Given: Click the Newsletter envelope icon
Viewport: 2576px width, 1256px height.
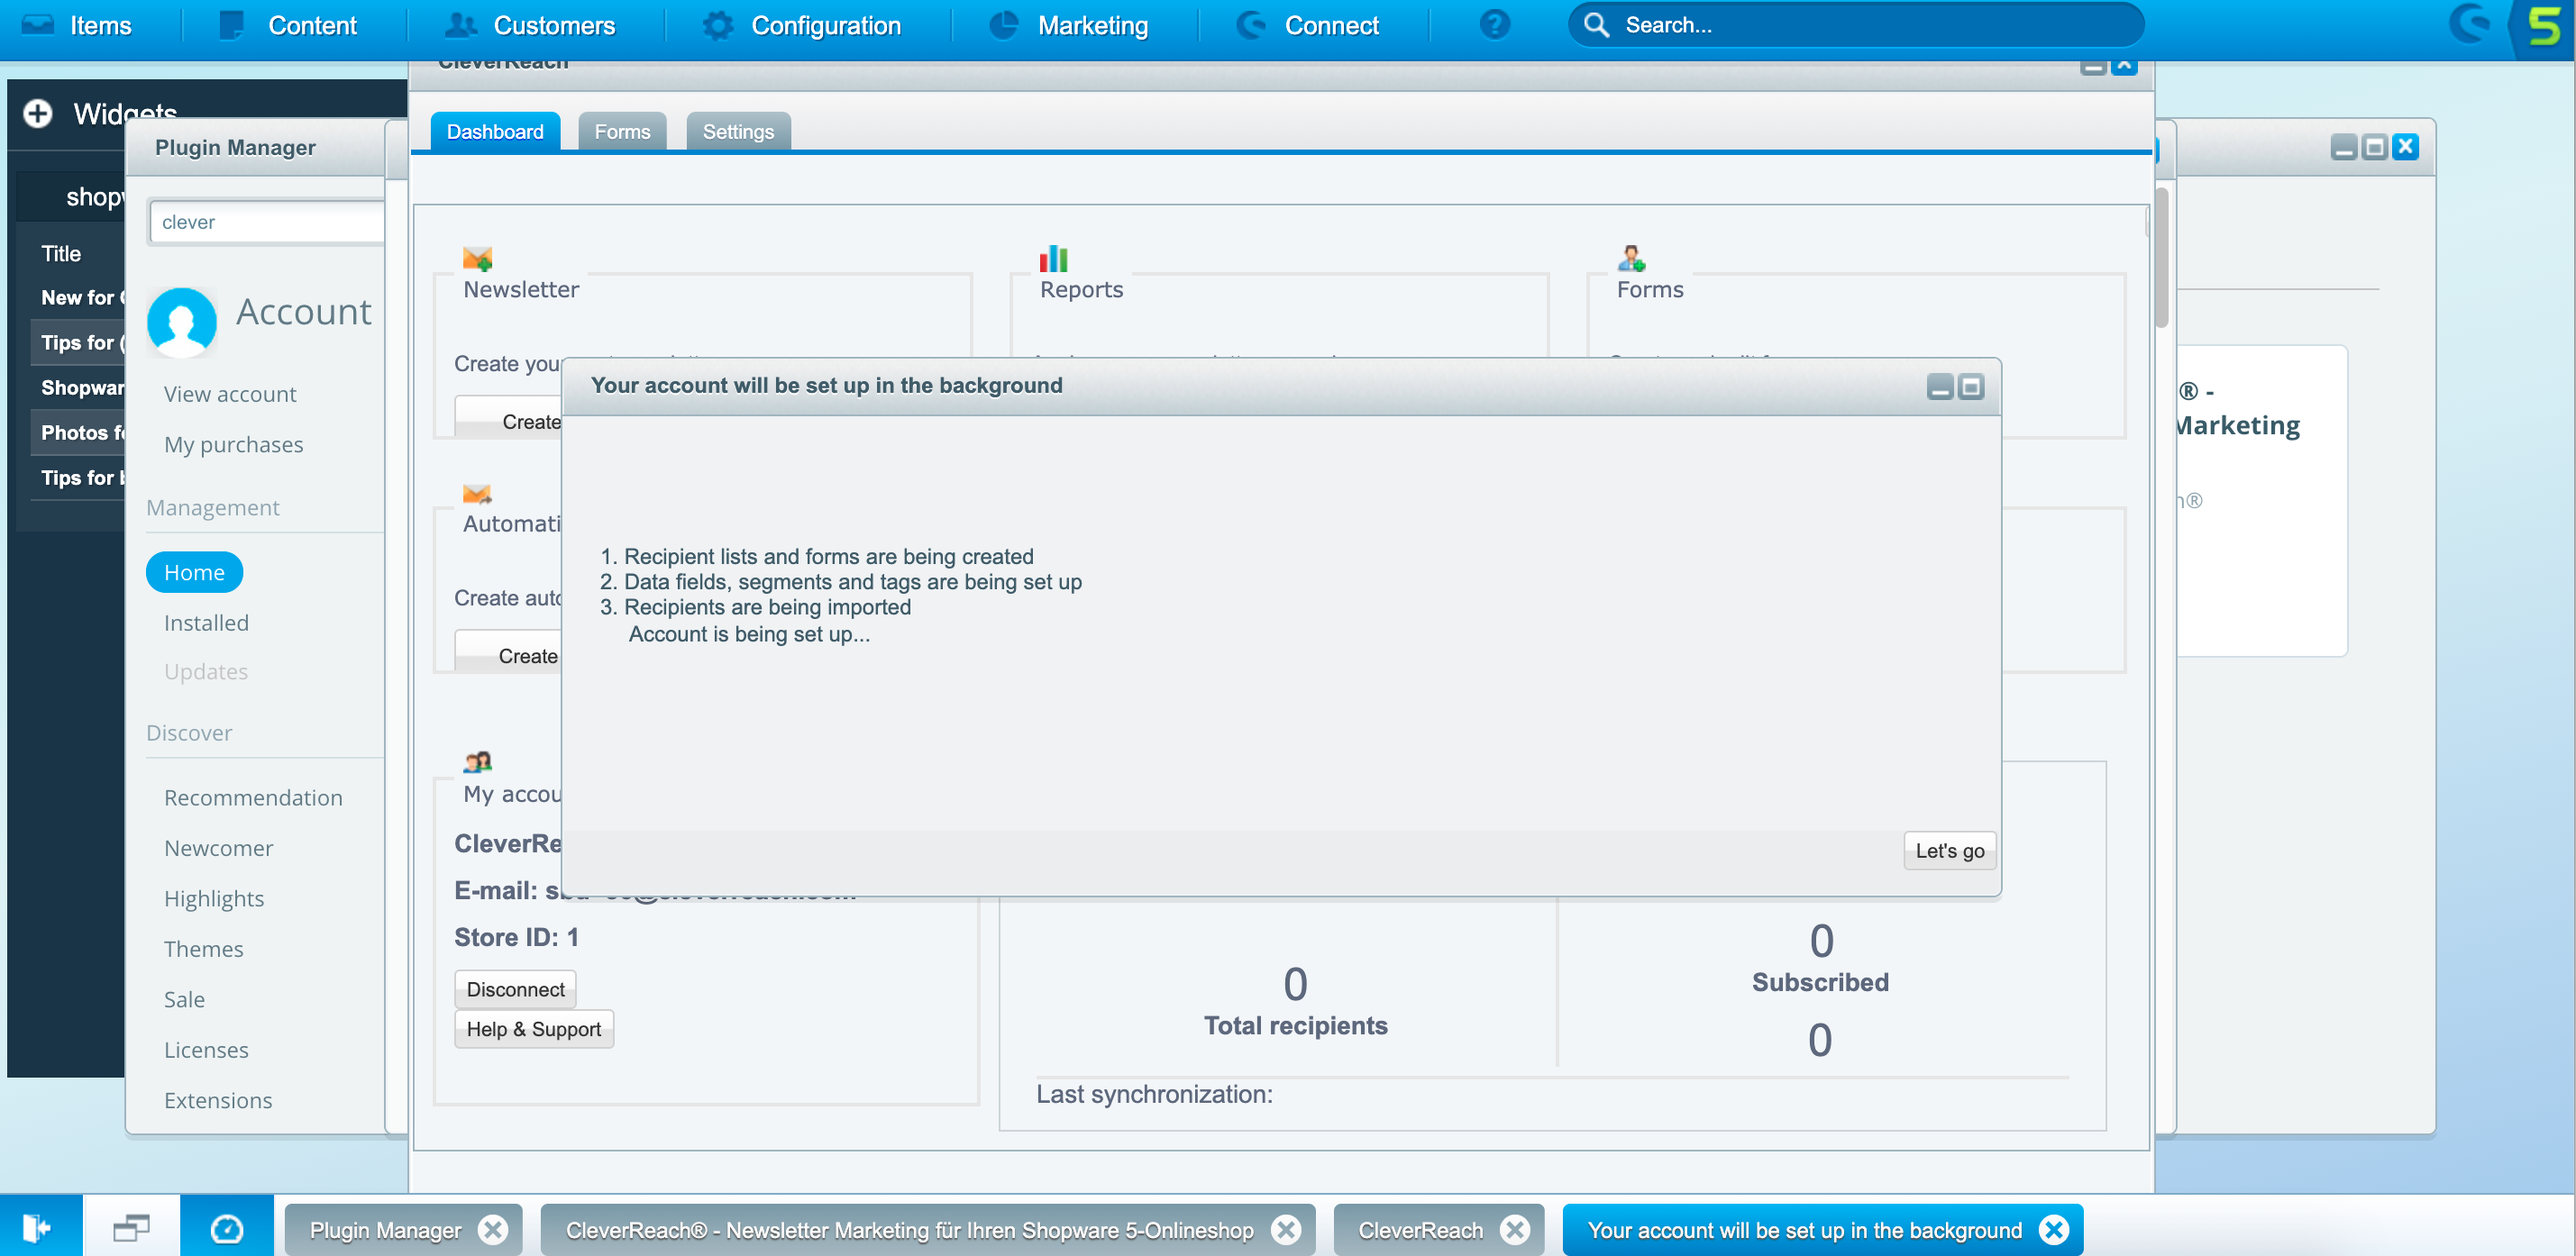Looking at the screenshot, I should [477, 259].
